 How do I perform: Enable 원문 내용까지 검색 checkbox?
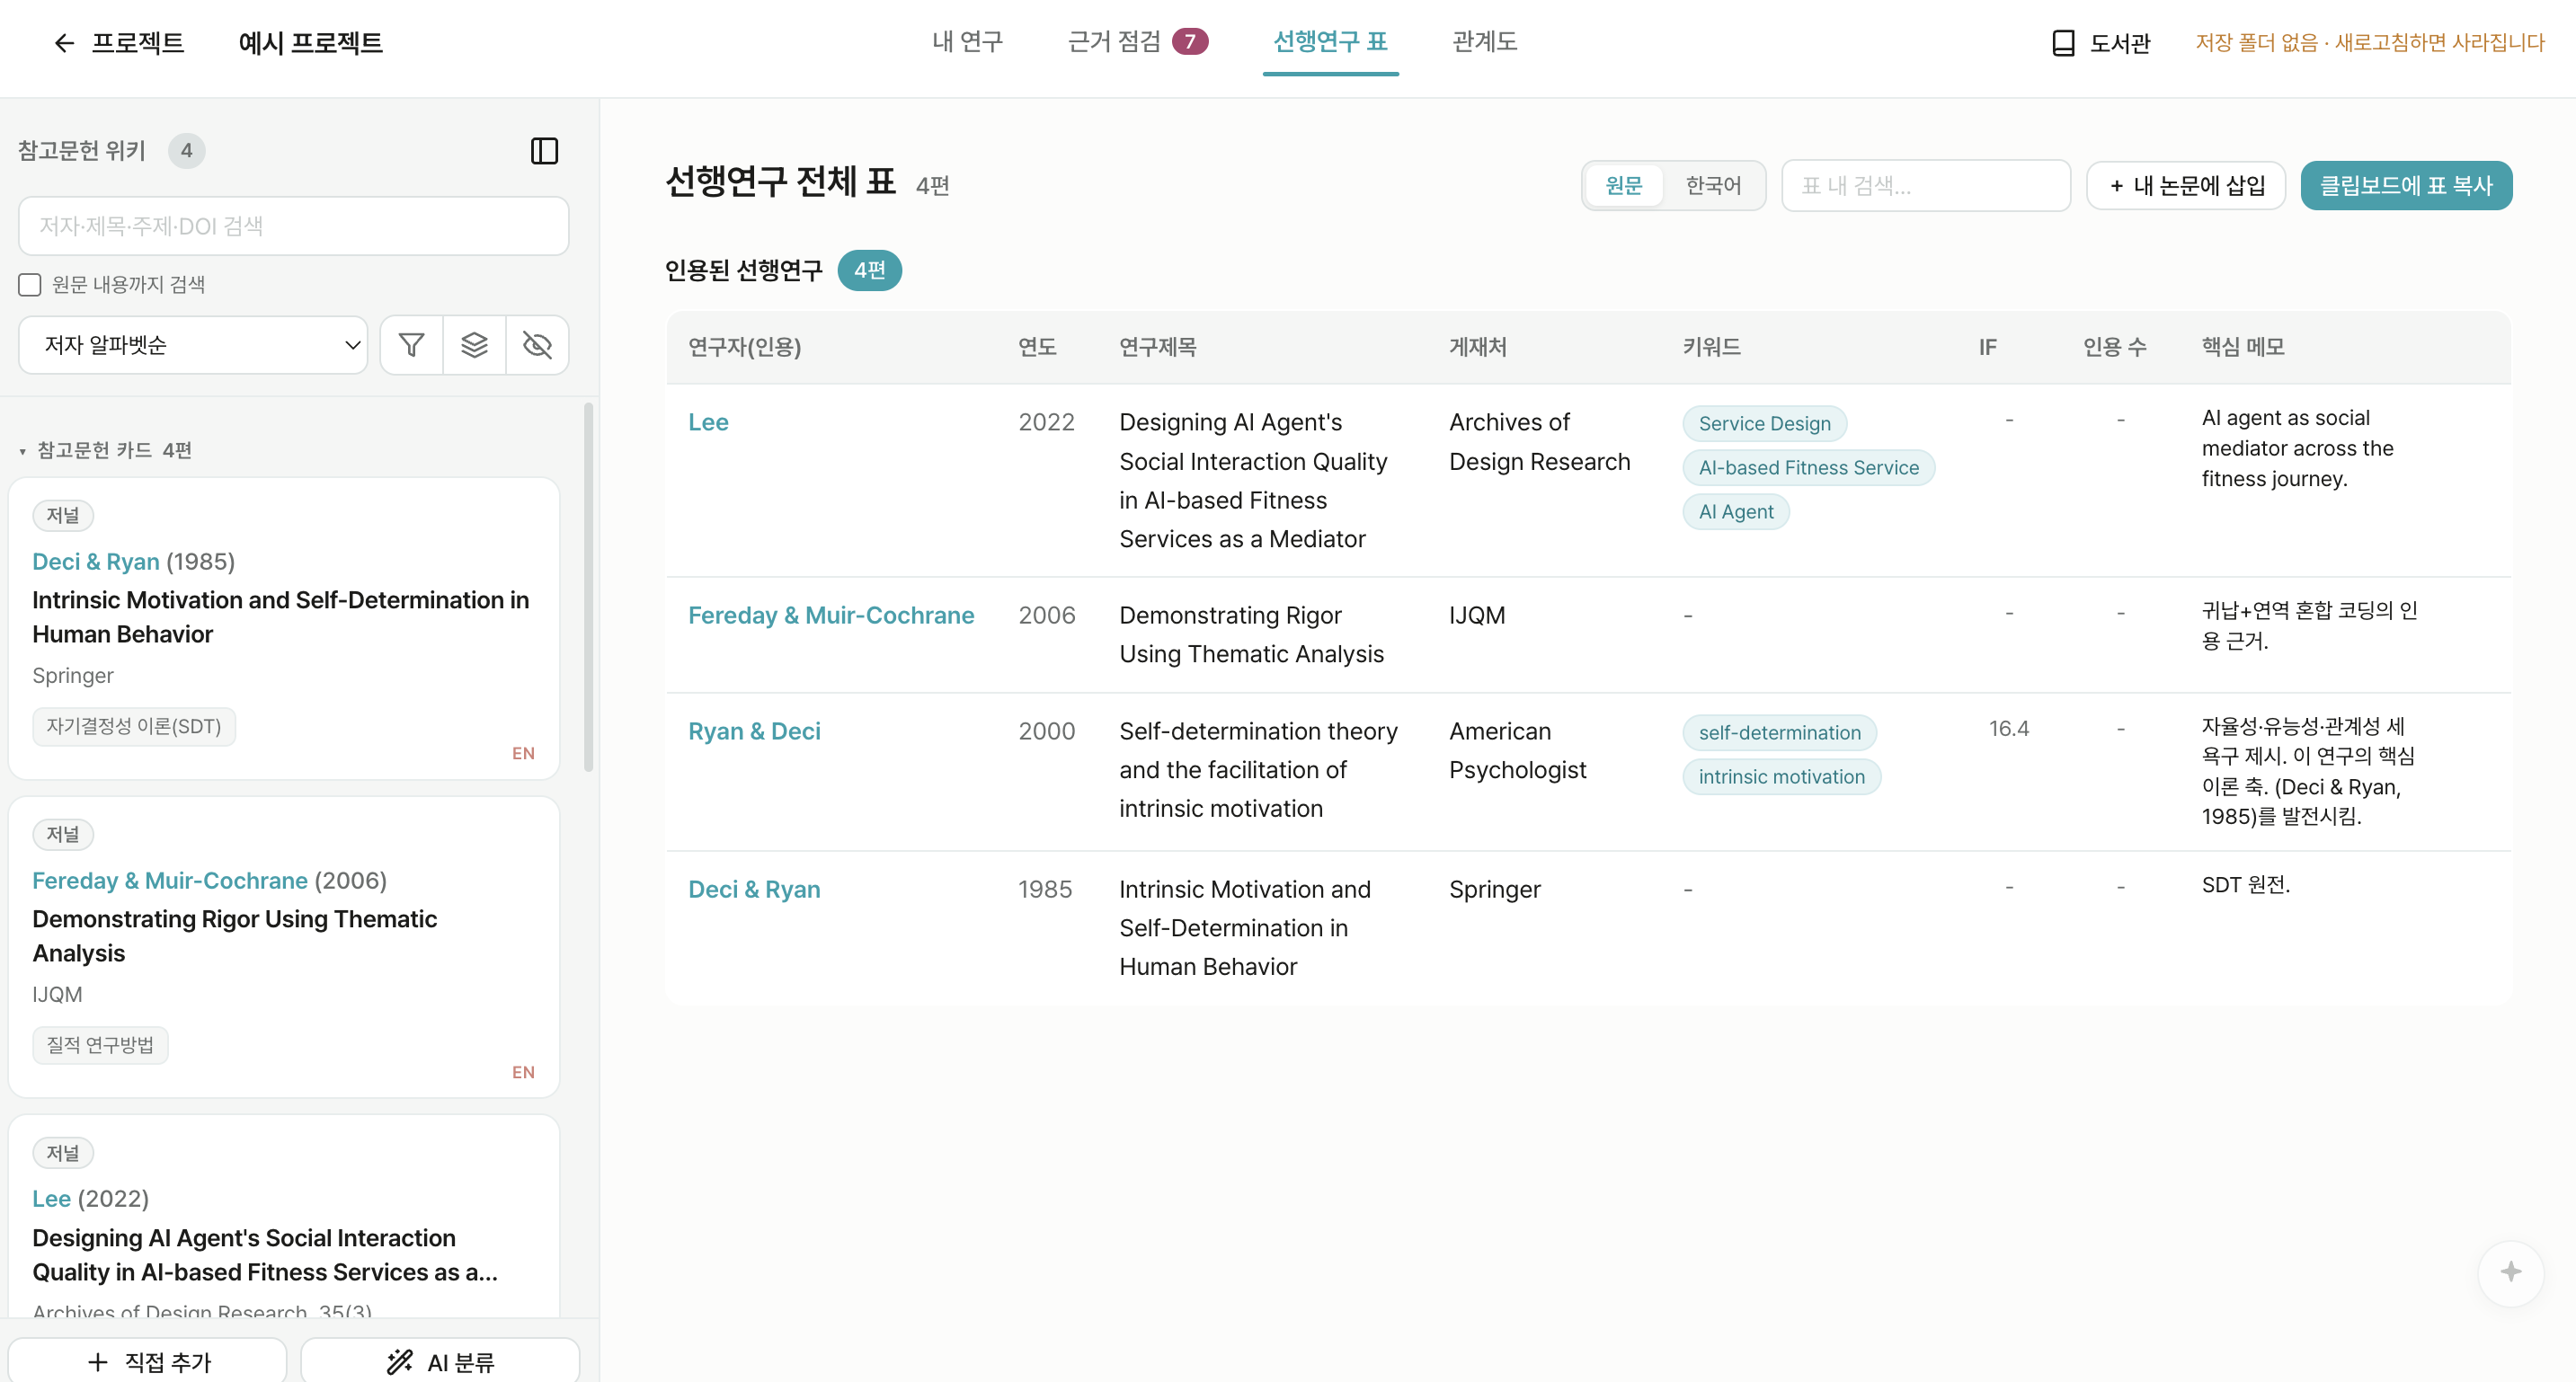[x=30, y=285]
